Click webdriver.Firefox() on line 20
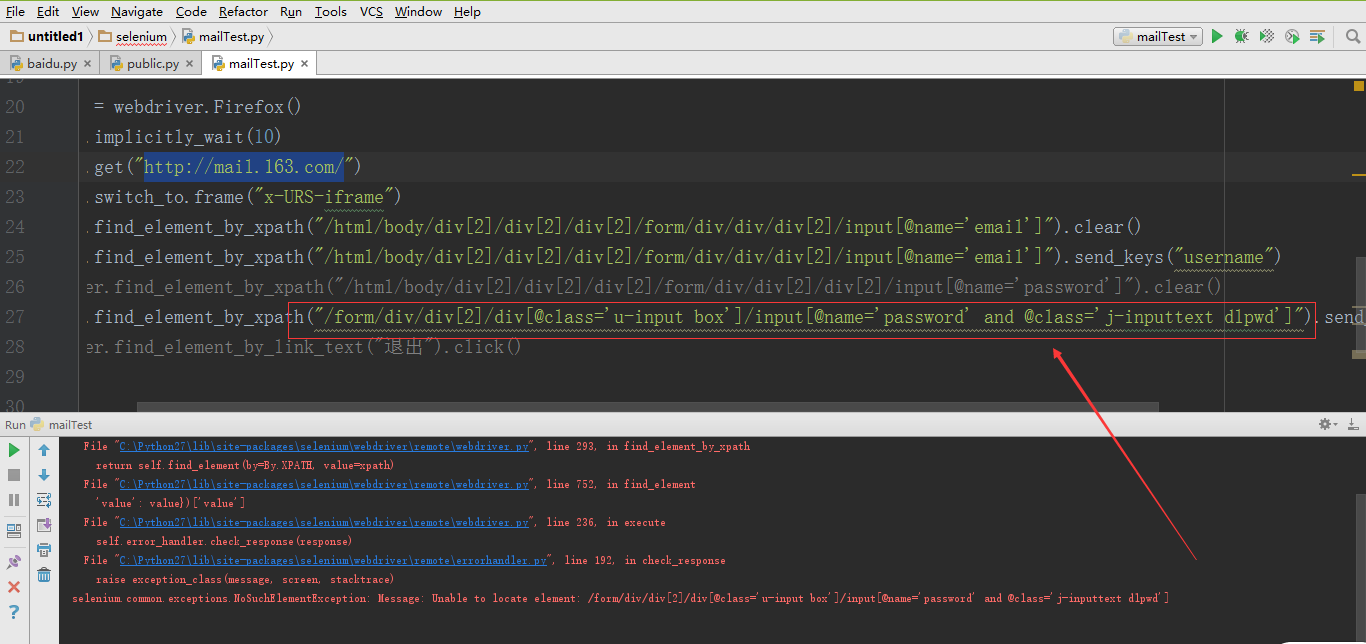 [207, 107]
